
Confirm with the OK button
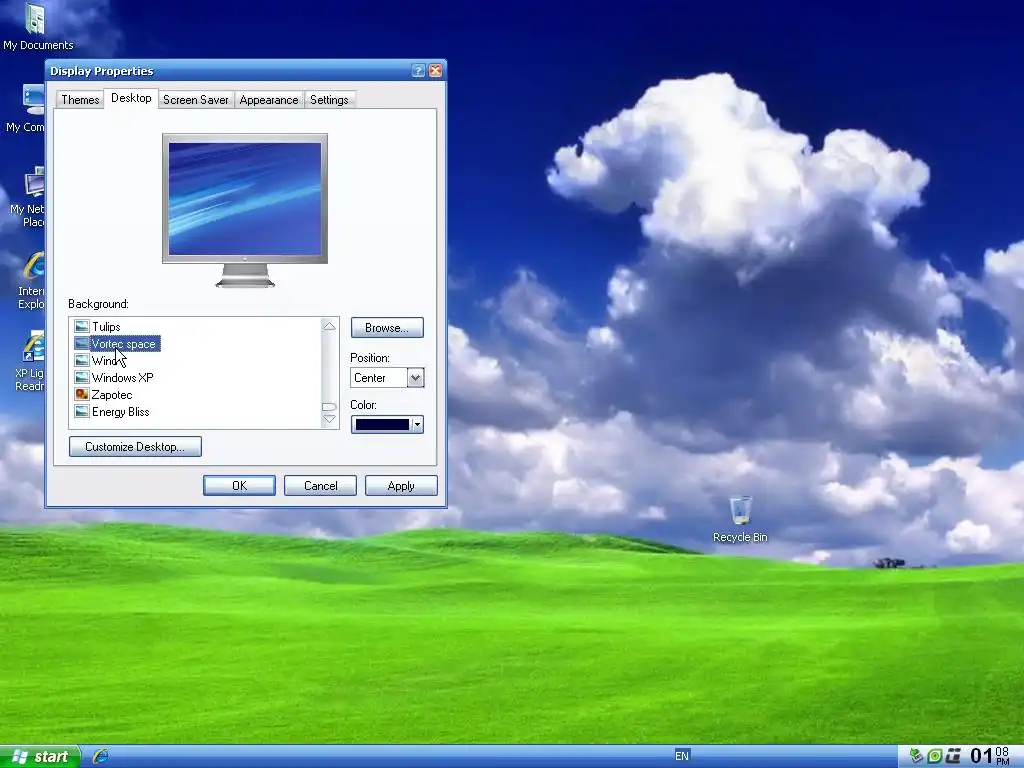239,486
